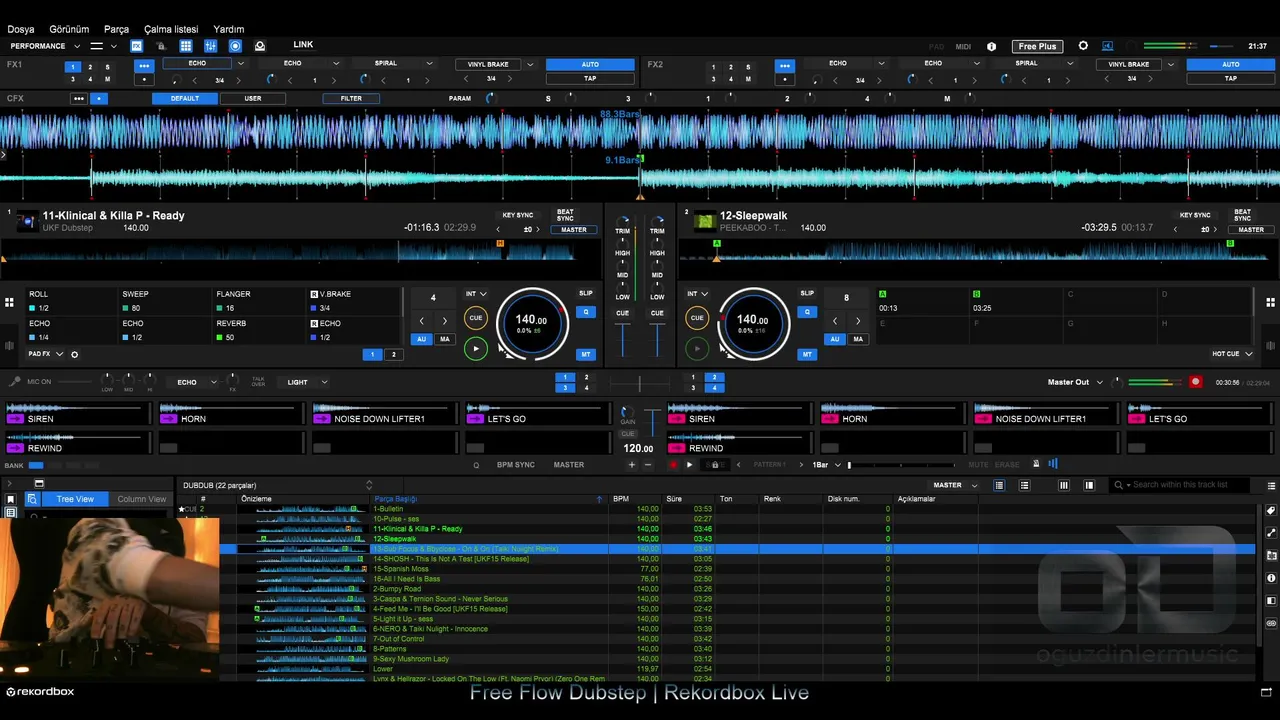Screen dimensions: 1280x720
Task: Click the deck 1 pad grid icon on left edge
Action: pyautogui.click(x=9, y=302)
